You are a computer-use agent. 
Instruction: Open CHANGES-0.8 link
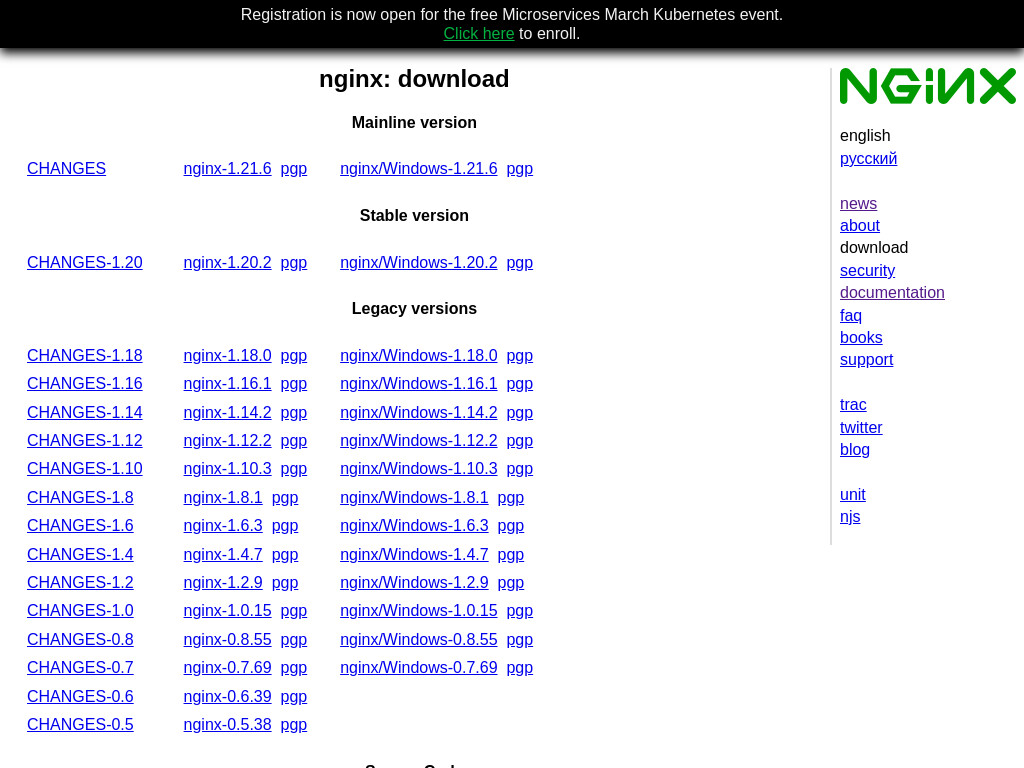tap(80, 639)
